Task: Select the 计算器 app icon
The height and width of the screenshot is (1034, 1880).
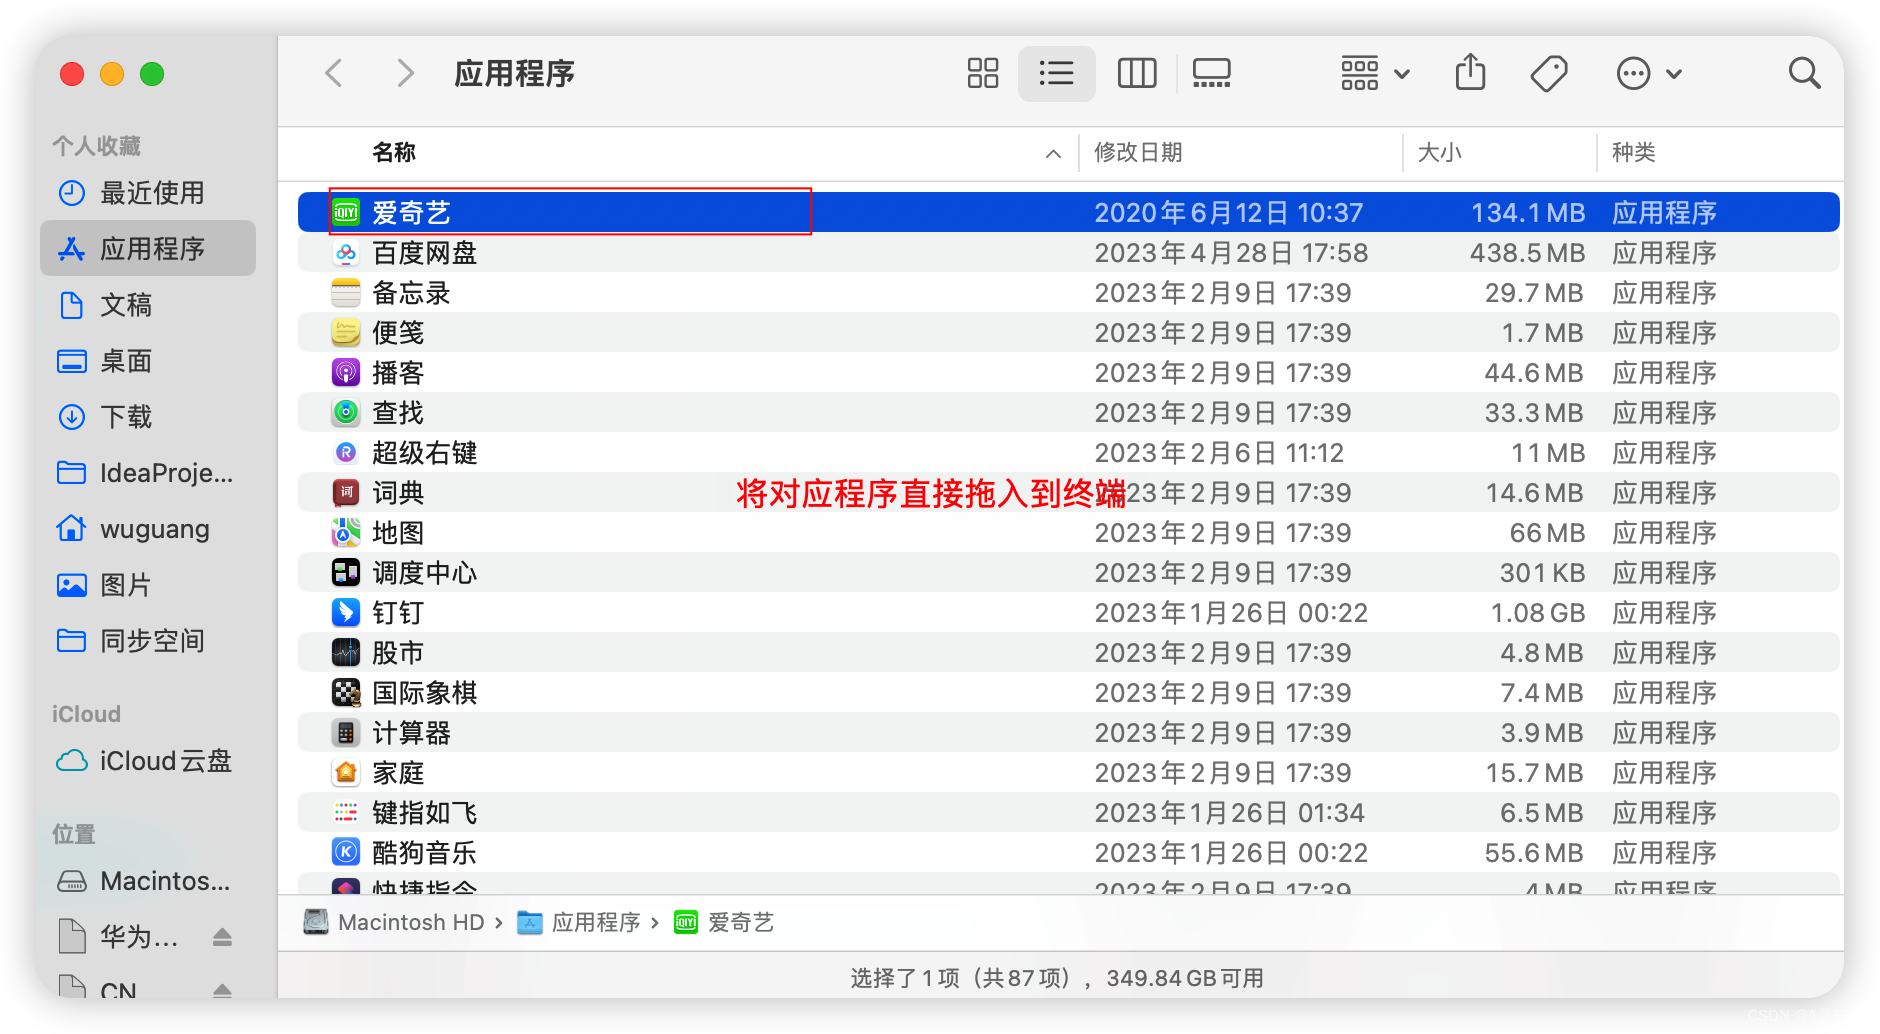Action: [346, 732]
